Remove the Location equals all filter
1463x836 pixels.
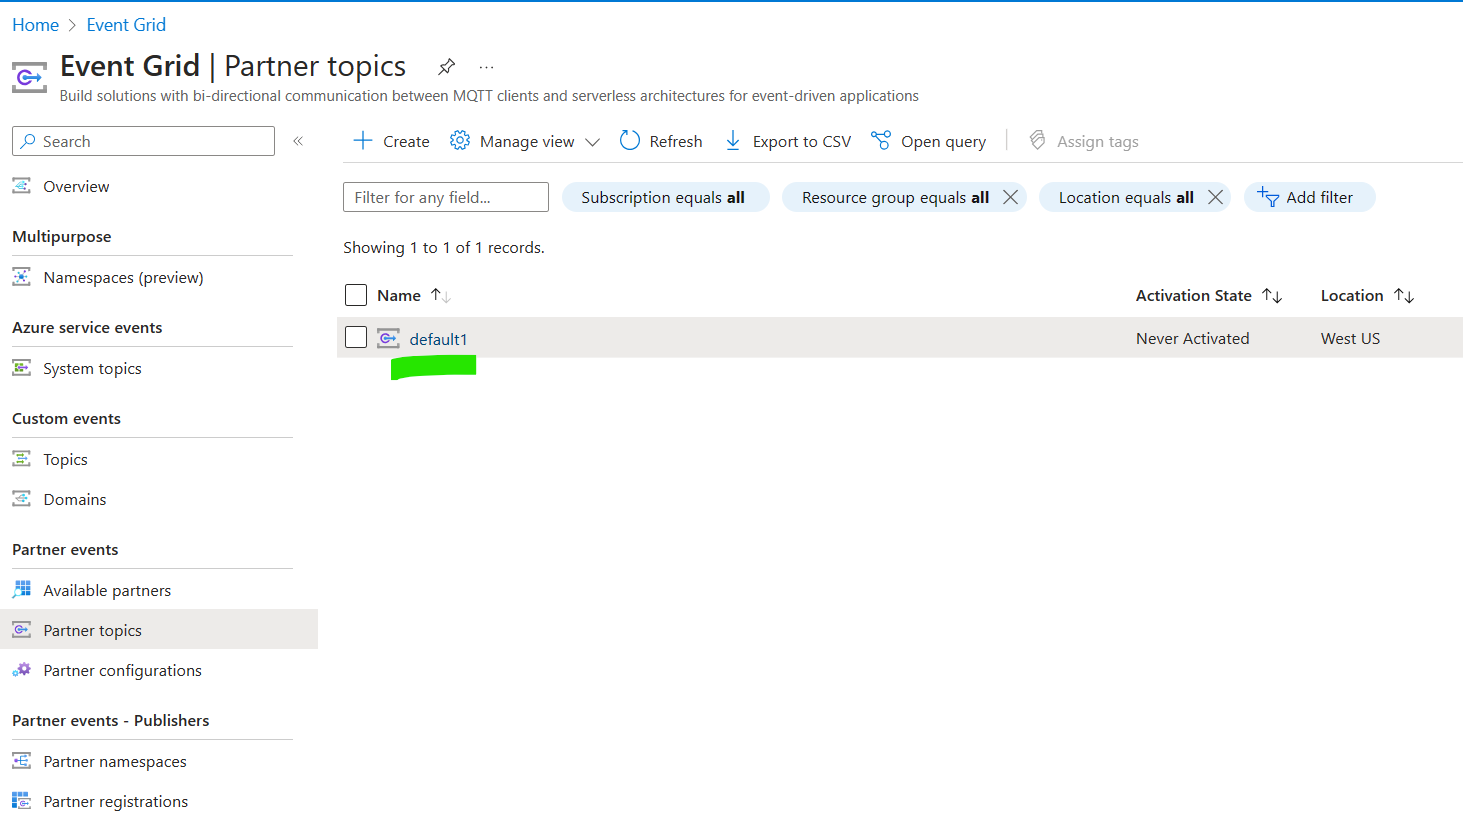click(1216, 197)
